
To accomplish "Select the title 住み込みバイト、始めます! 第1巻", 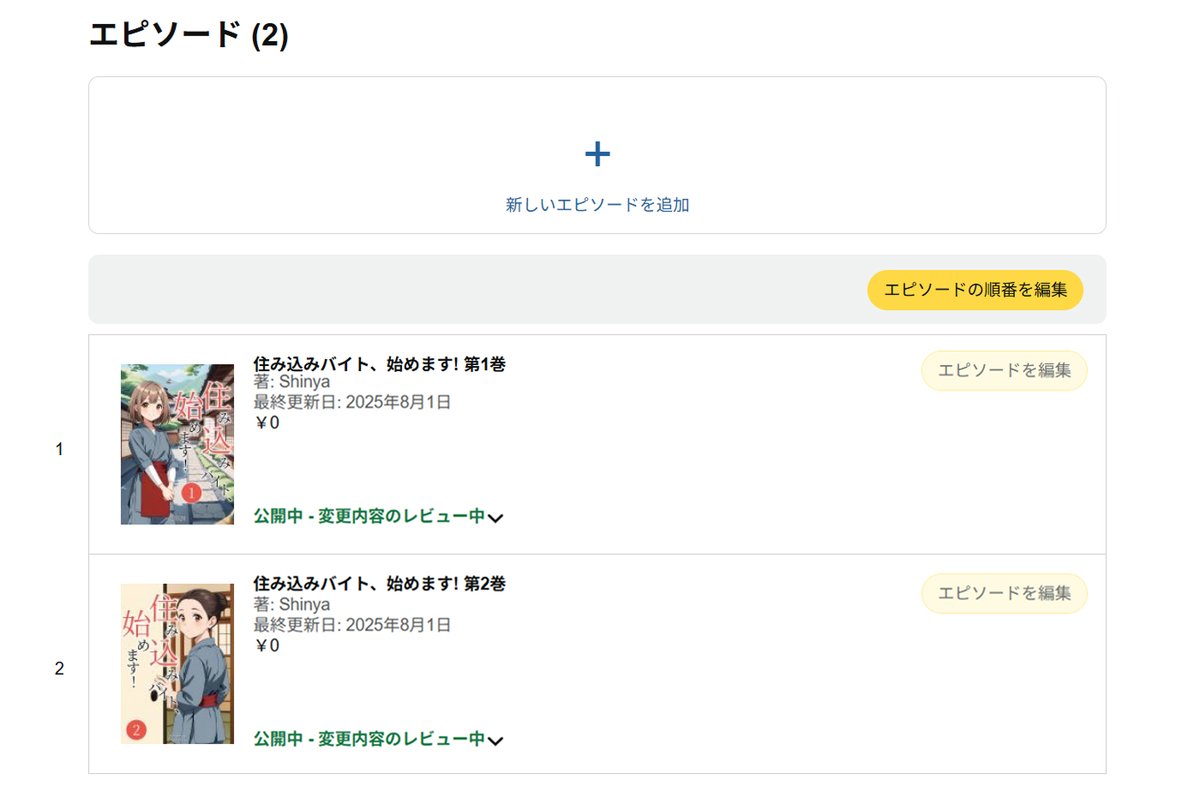I will click(x=379, y=364).
